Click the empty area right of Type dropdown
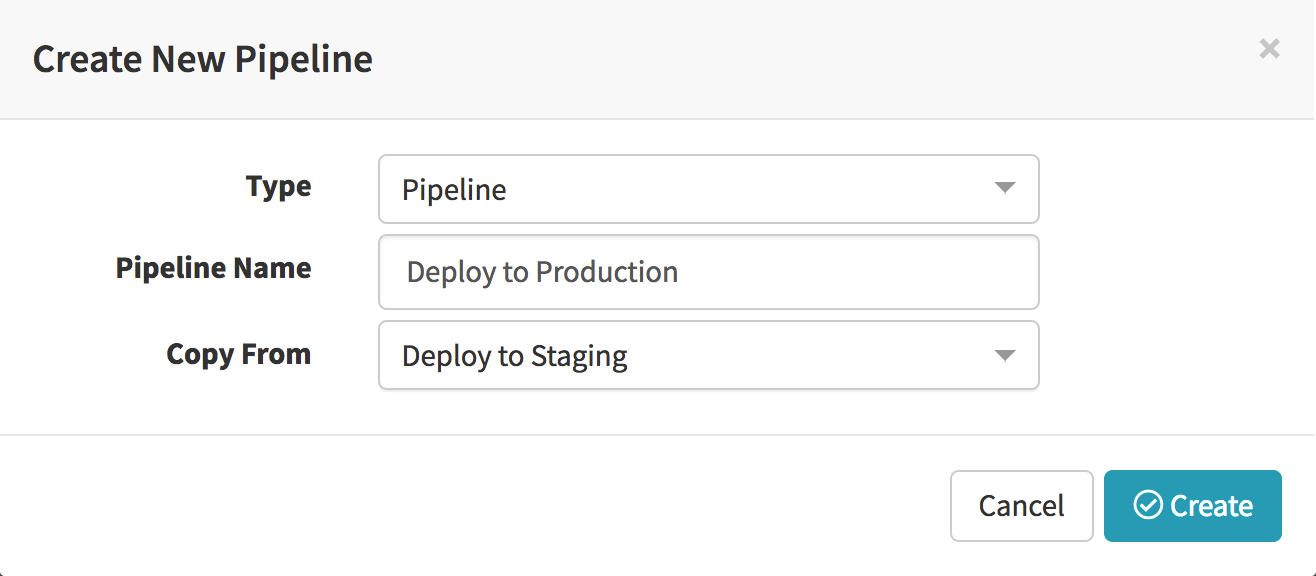 [x=1170, y=189]
